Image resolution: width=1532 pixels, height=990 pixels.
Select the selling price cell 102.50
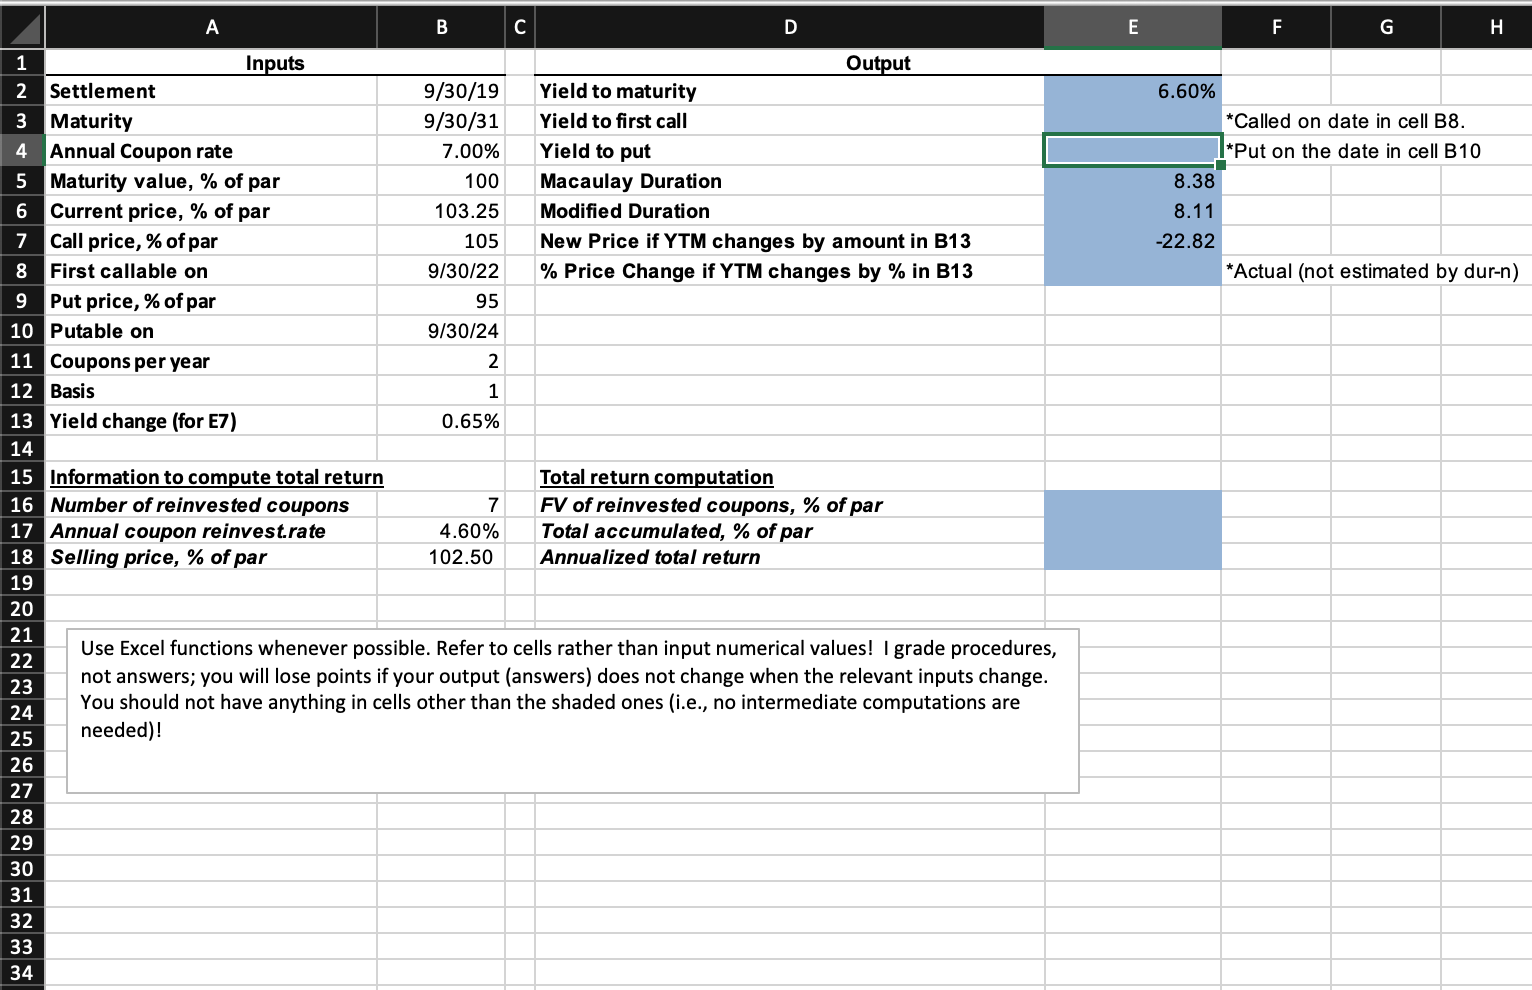441,557
